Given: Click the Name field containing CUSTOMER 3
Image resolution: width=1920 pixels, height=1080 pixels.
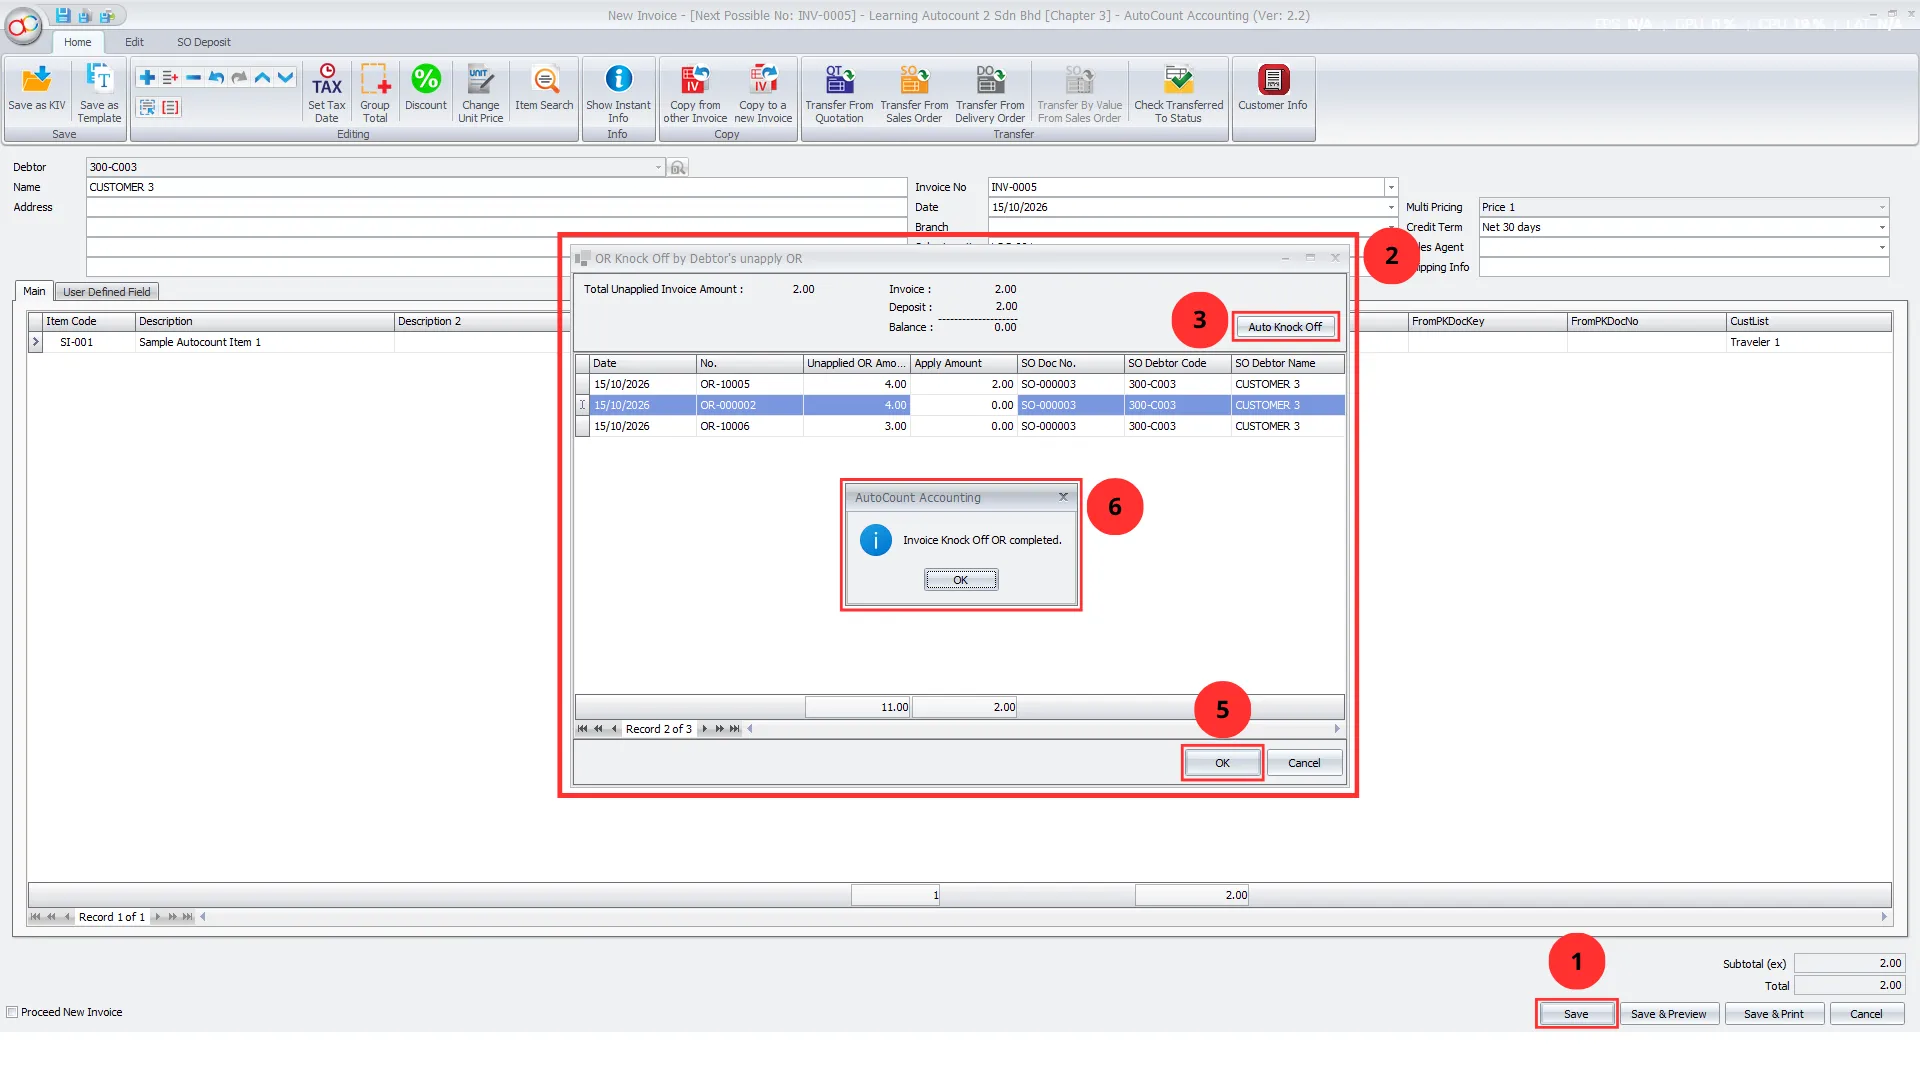Looking at the screenshot, I should 496,188.
